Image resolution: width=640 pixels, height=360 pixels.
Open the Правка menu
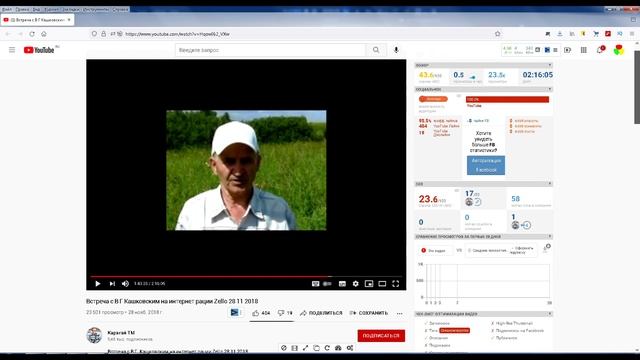point(22,9)
